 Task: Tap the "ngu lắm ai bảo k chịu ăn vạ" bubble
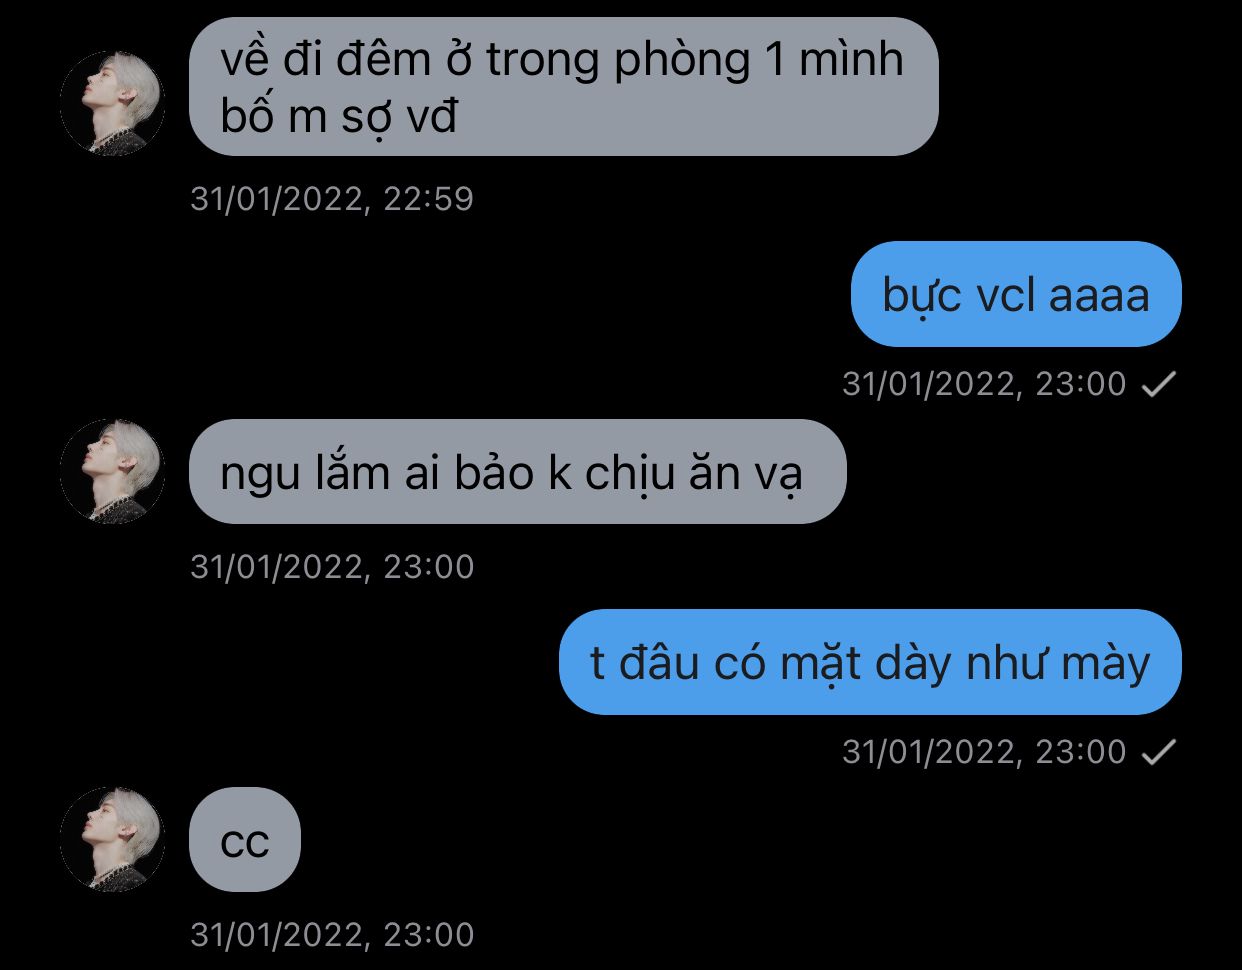pyautogui.click(x=518, y=471)
